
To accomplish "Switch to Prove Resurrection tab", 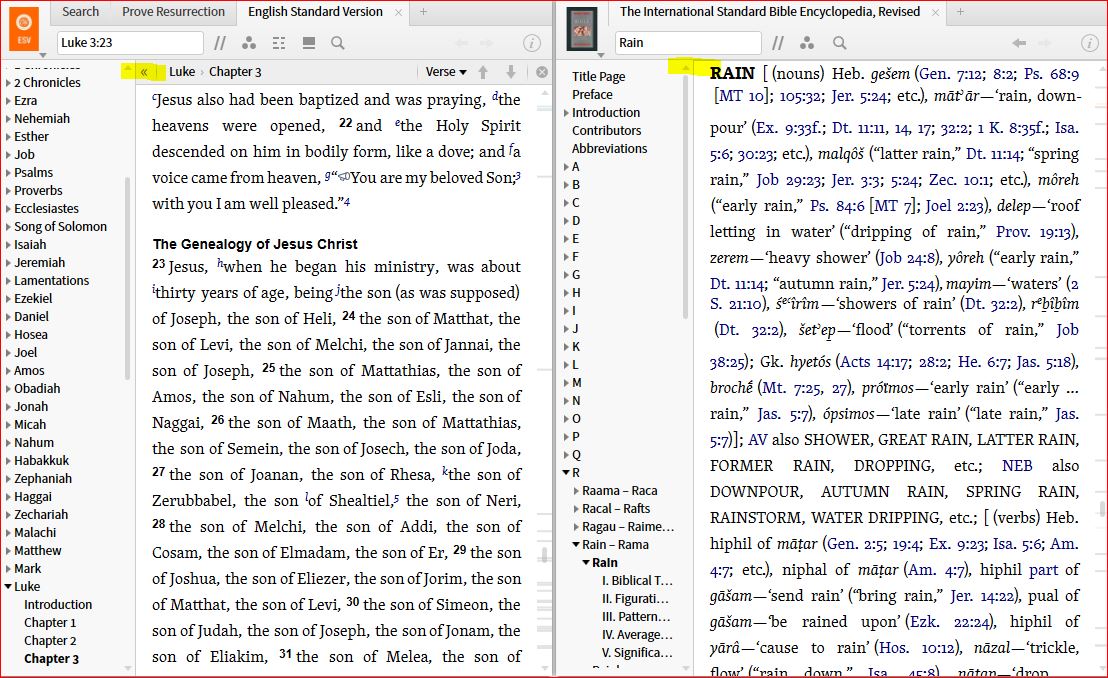I will 173,11.
